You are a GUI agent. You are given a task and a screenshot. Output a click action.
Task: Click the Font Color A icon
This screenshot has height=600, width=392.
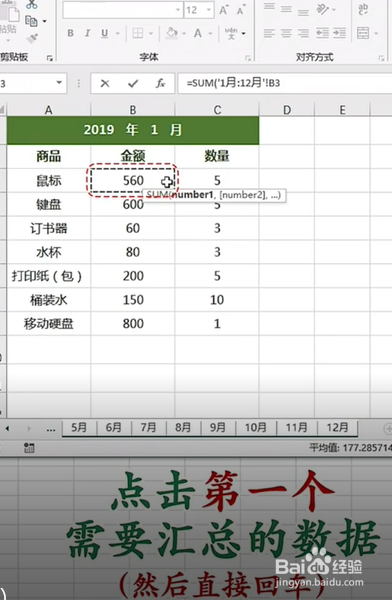coord(198,33)
